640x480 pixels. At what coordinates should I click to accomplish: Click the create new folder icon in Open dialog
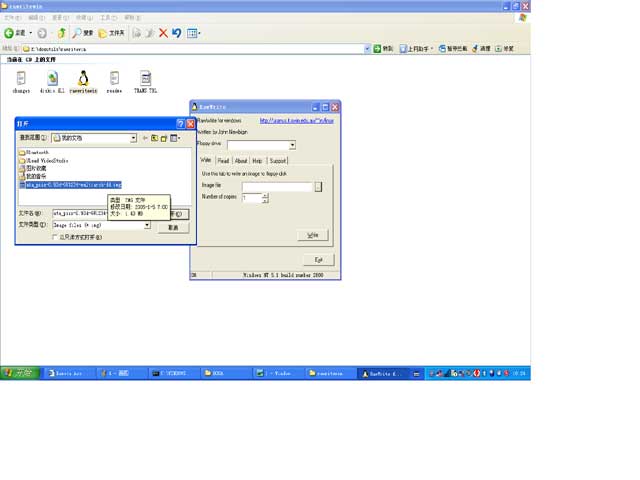tap(164, 138)
